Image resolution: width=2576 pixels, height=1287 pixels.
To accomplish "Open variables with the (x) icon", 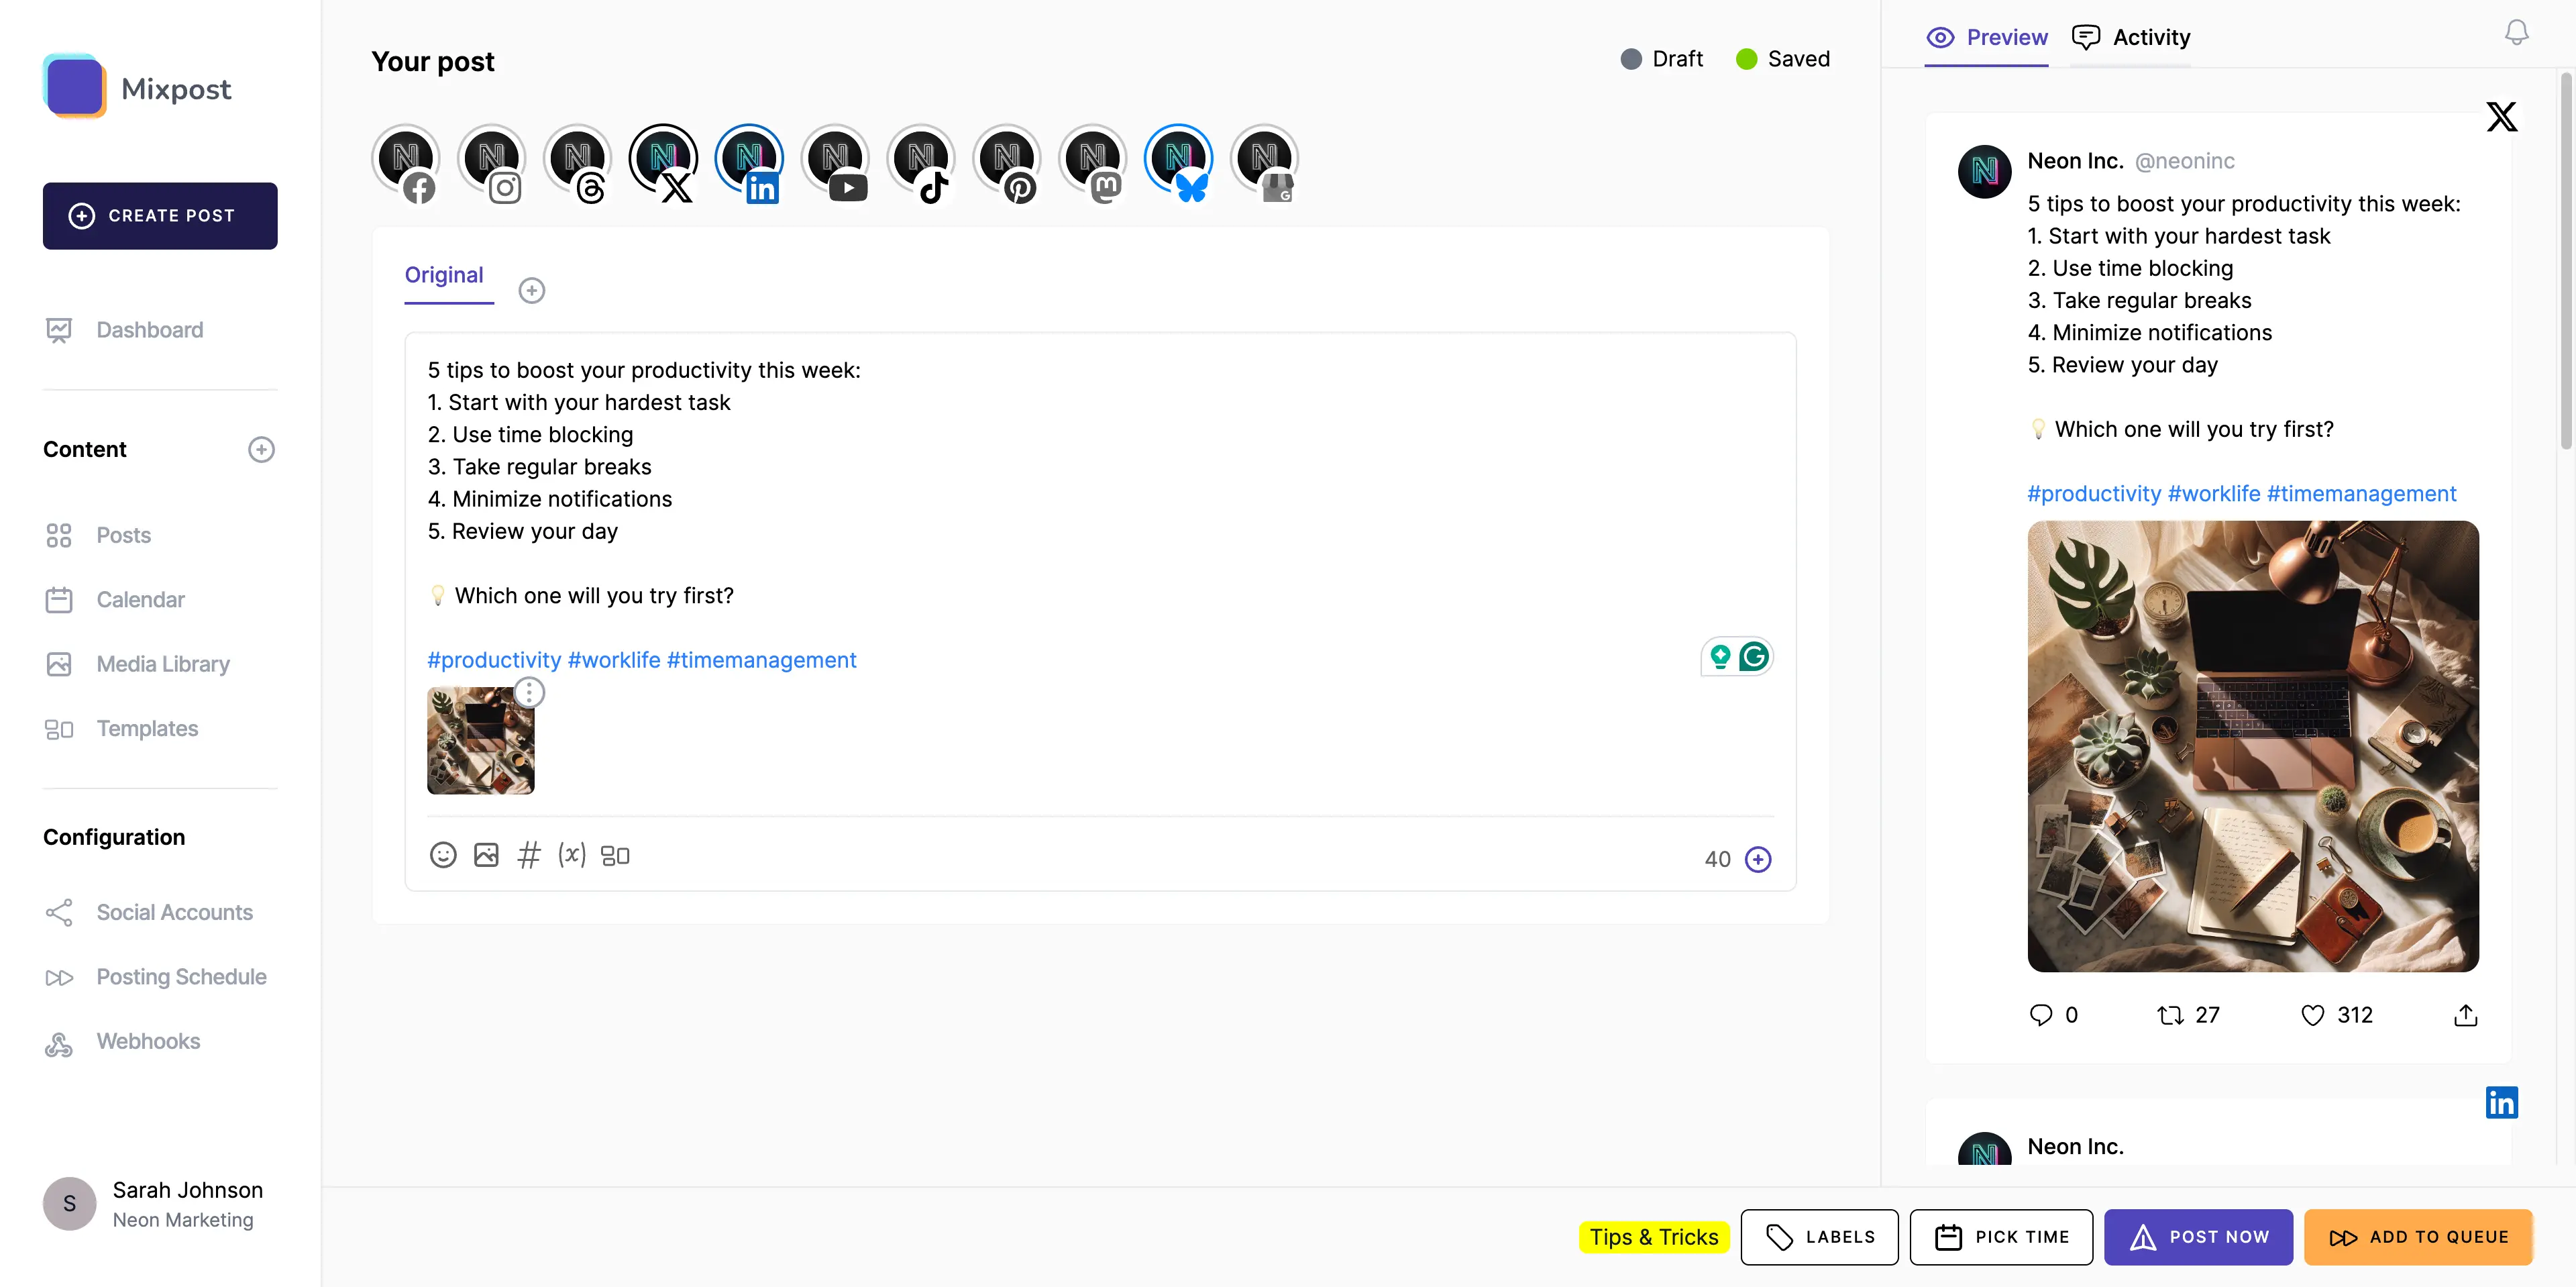I will pos(571,855).
